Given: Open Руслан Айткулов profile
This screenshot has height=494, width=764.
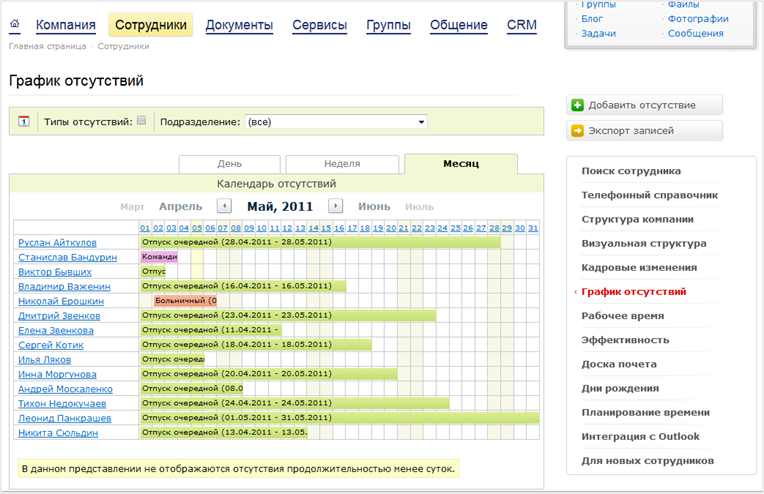Looking at the screenshot, I should (x=57, y=243).
